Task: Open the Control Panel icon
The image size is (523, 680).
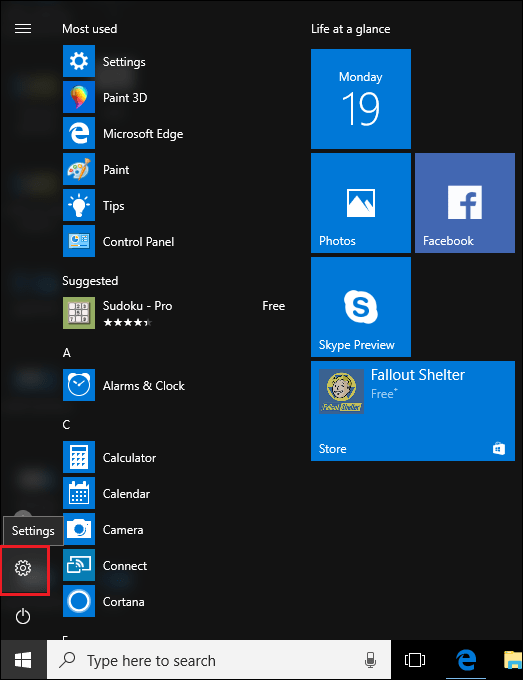Action: (79, 241)
